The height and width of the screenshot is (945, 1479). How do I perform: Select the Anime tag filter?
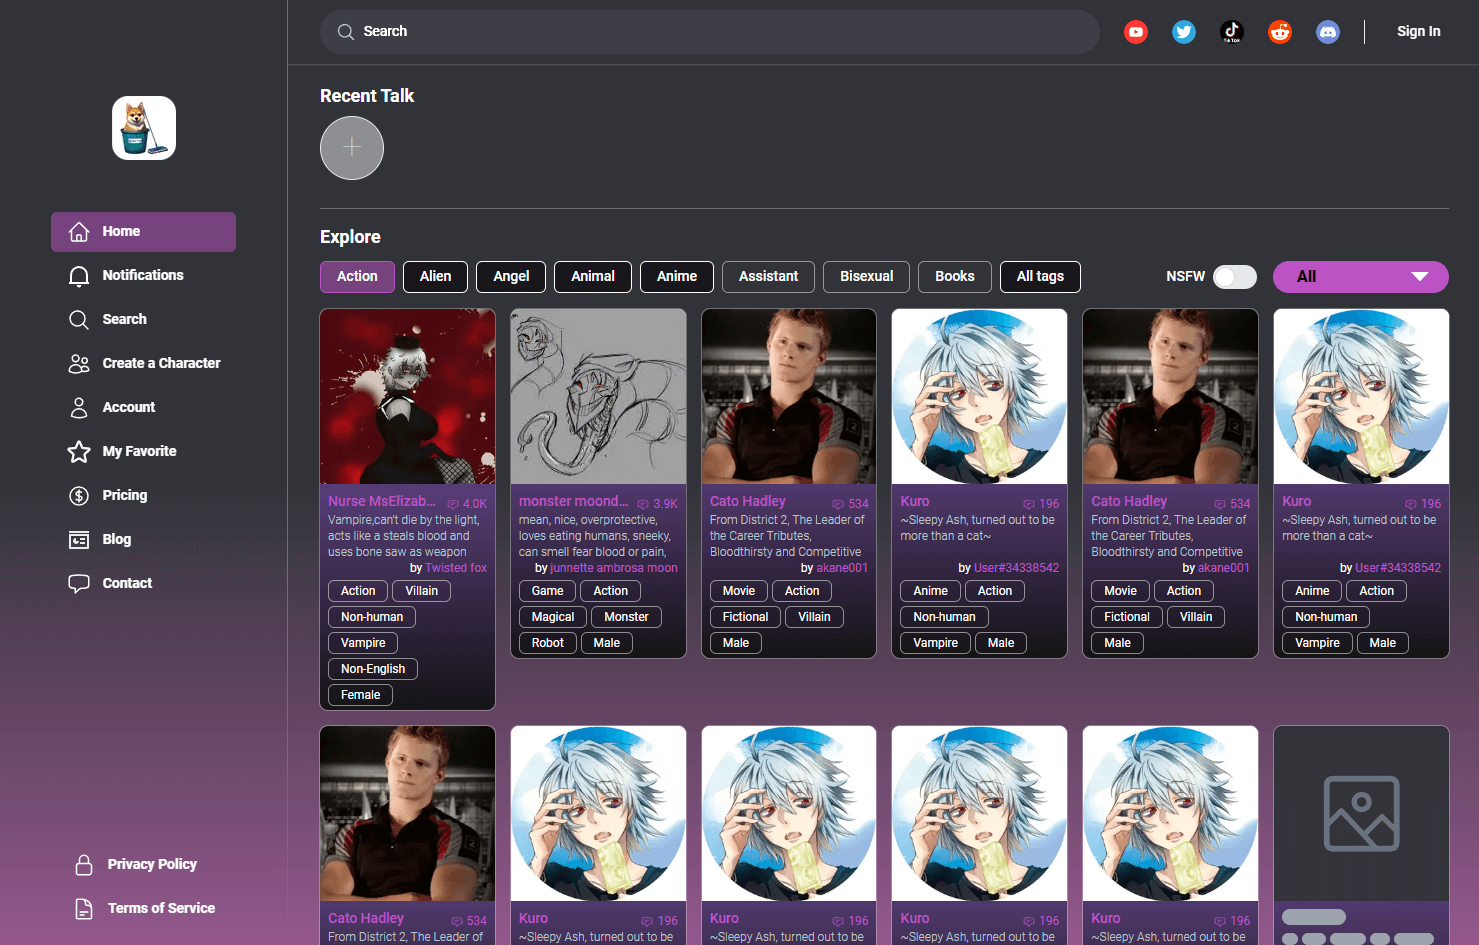coord(676,277)
